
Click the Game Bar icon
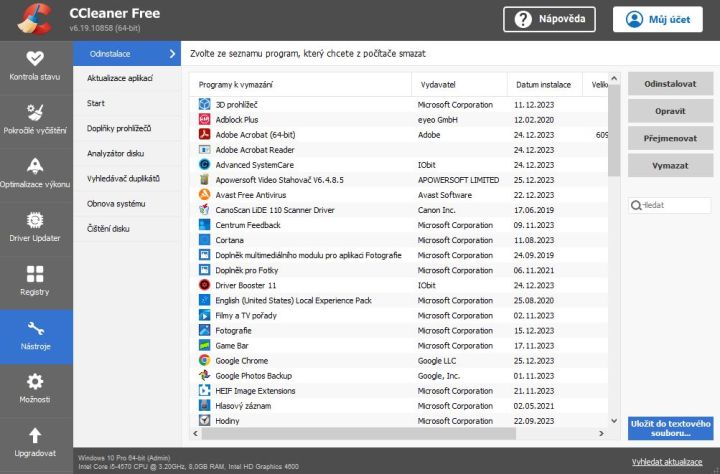tap(204, 345)
